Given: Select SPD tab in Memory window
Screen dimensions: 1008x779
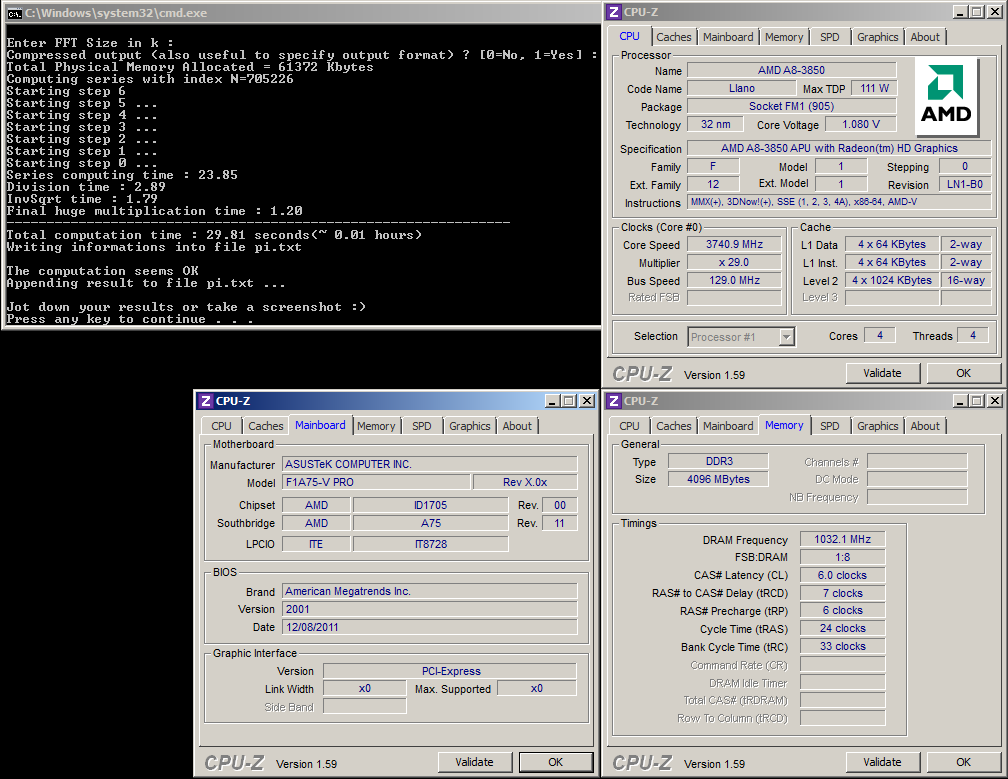Looking at the screenshot, I should tap(829, 426).
